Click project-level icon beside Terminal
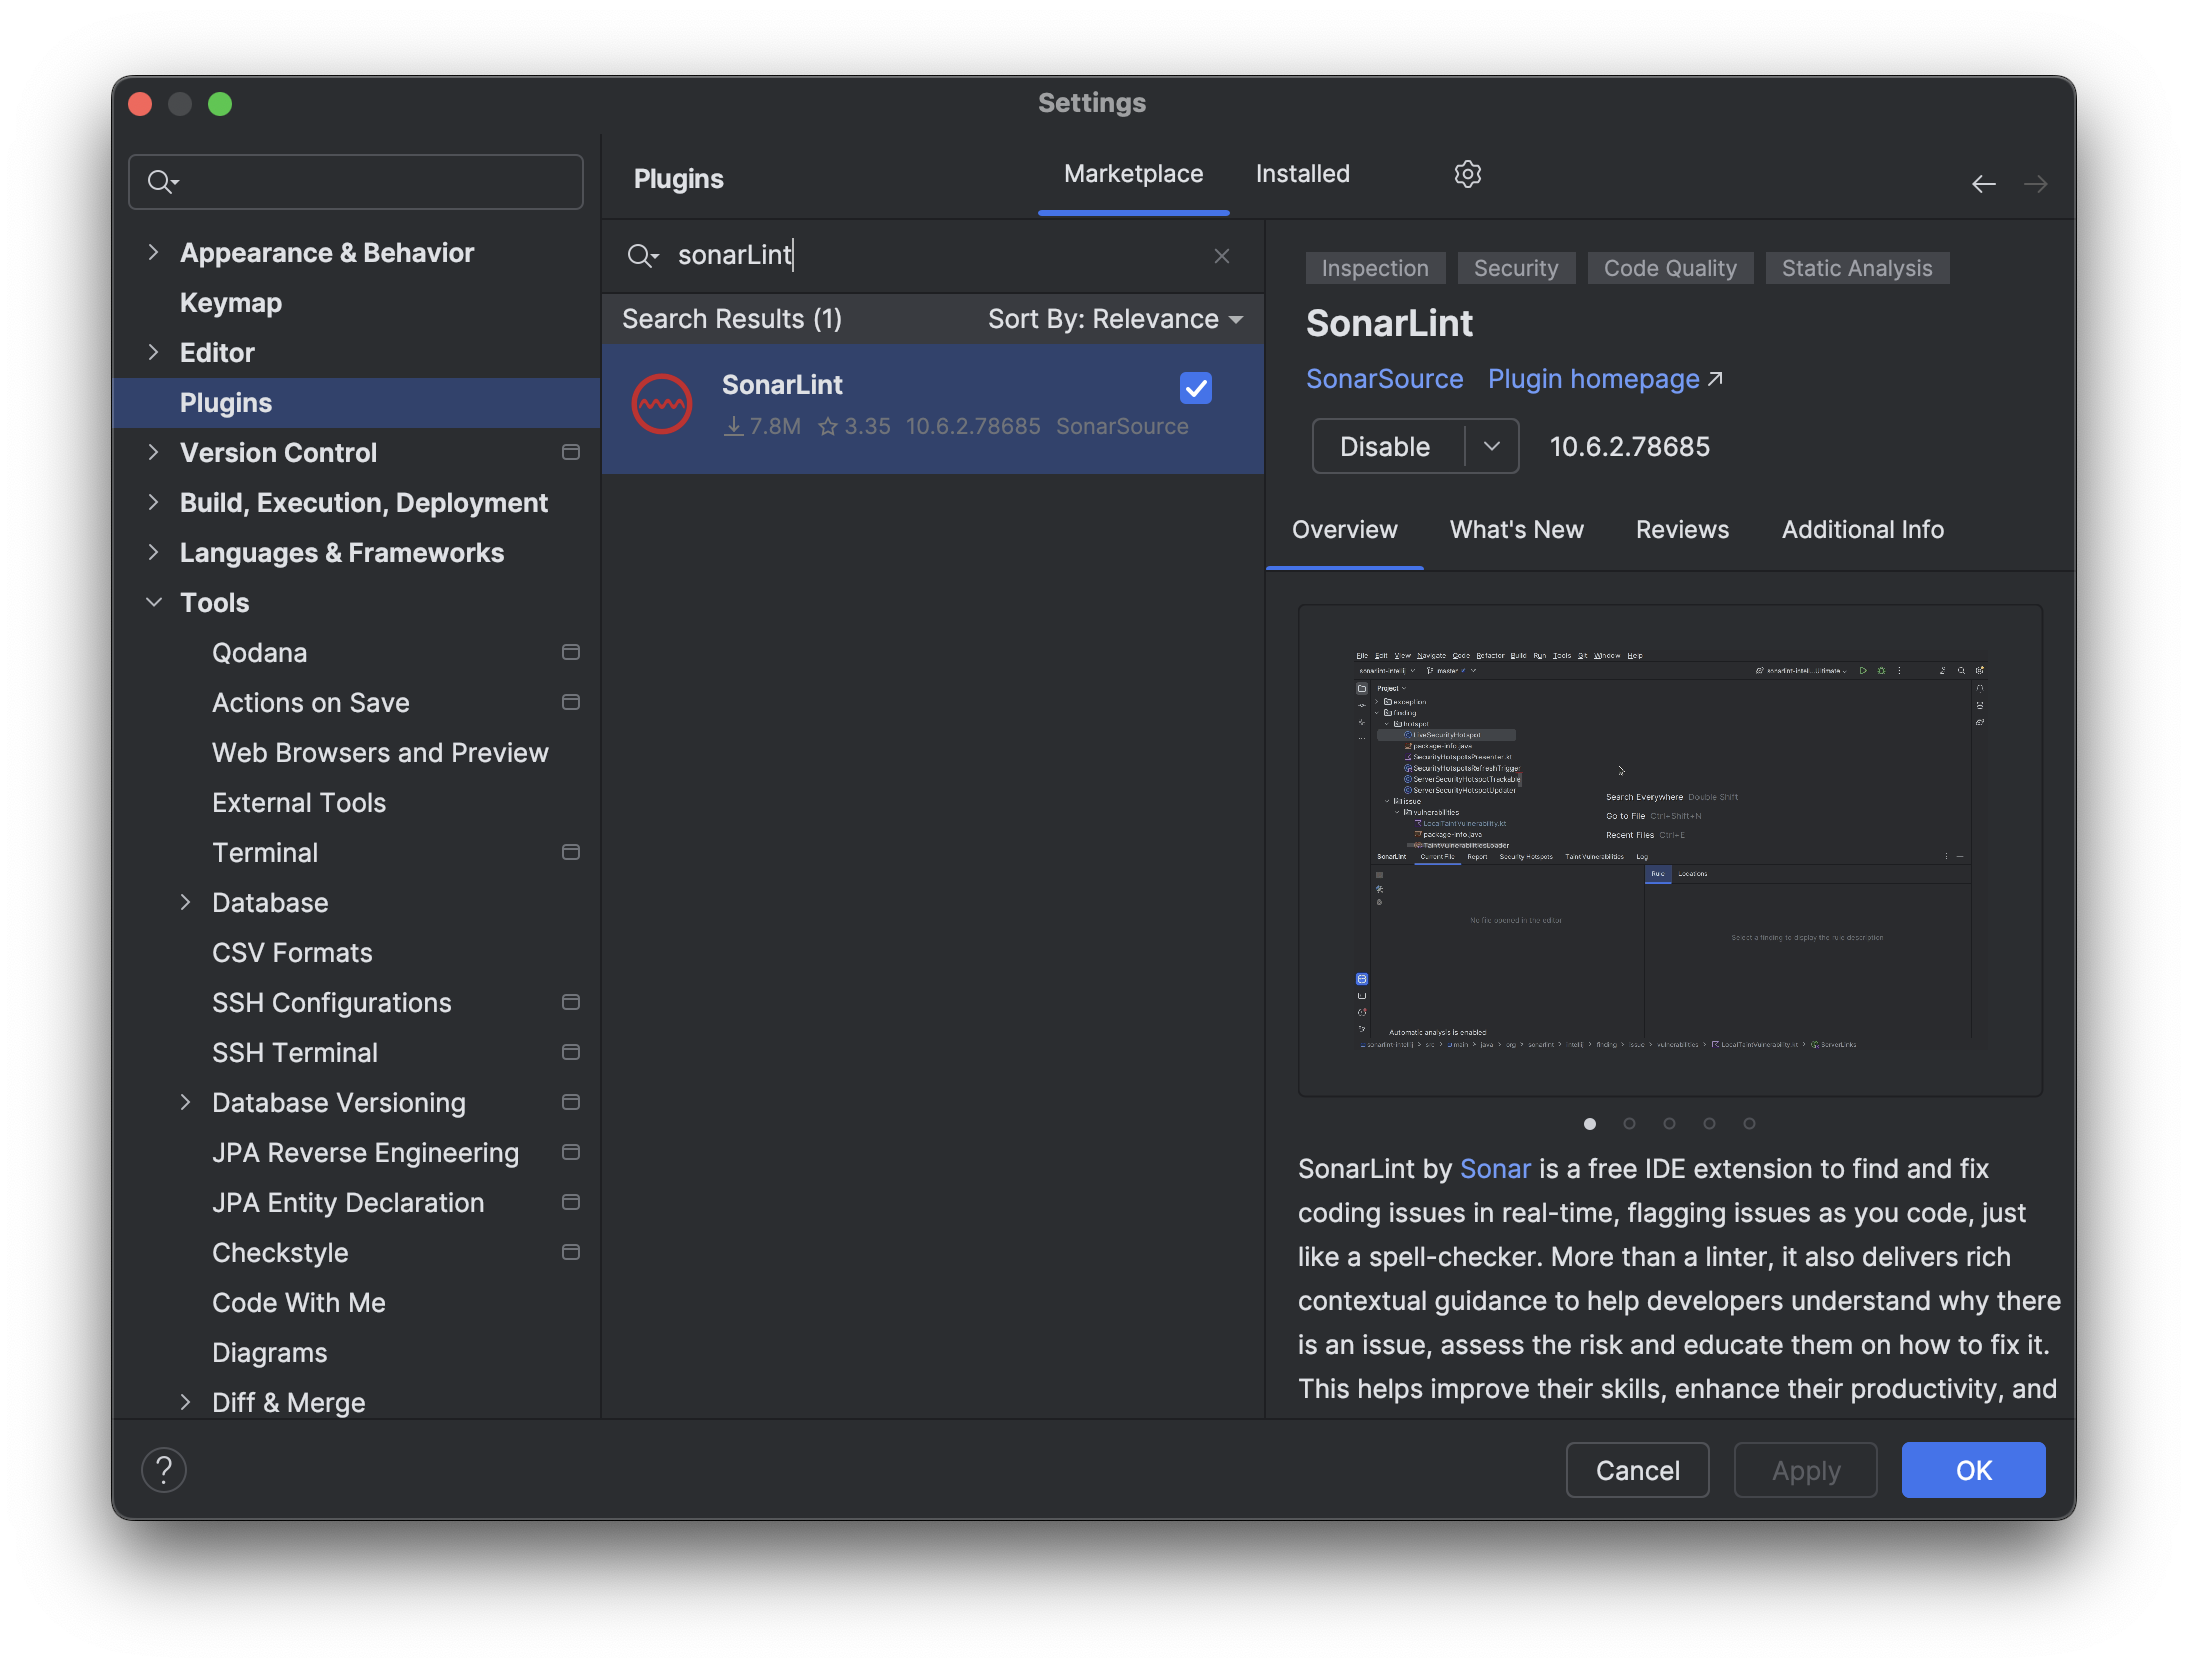This screenshot has height=1668, width=2188. click(571, 852)
